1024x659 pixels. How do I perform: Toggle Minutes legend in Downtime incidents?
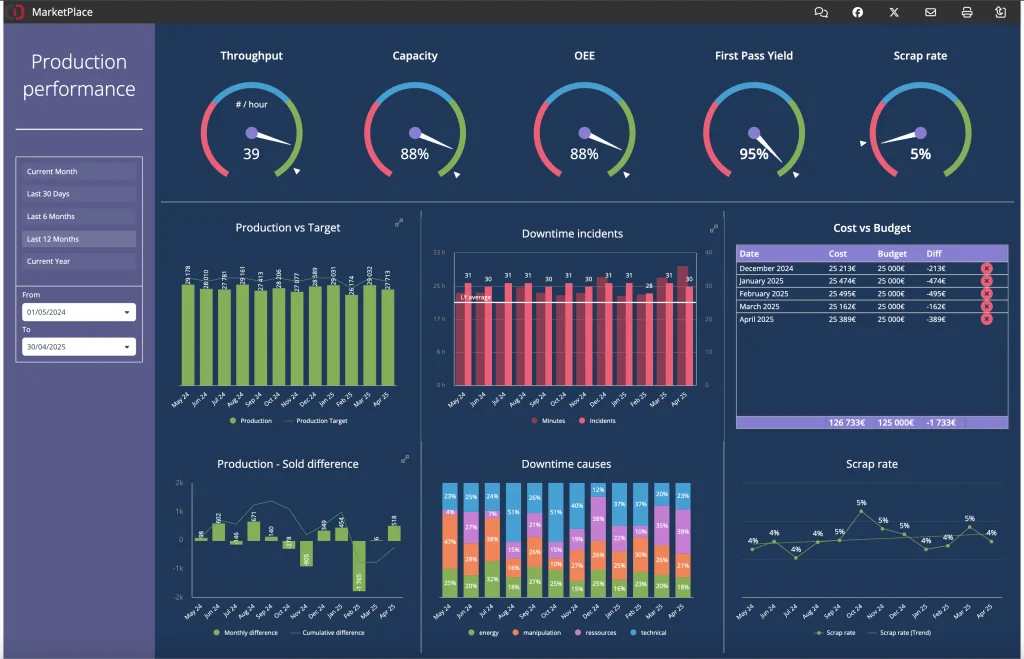[549, 421]
